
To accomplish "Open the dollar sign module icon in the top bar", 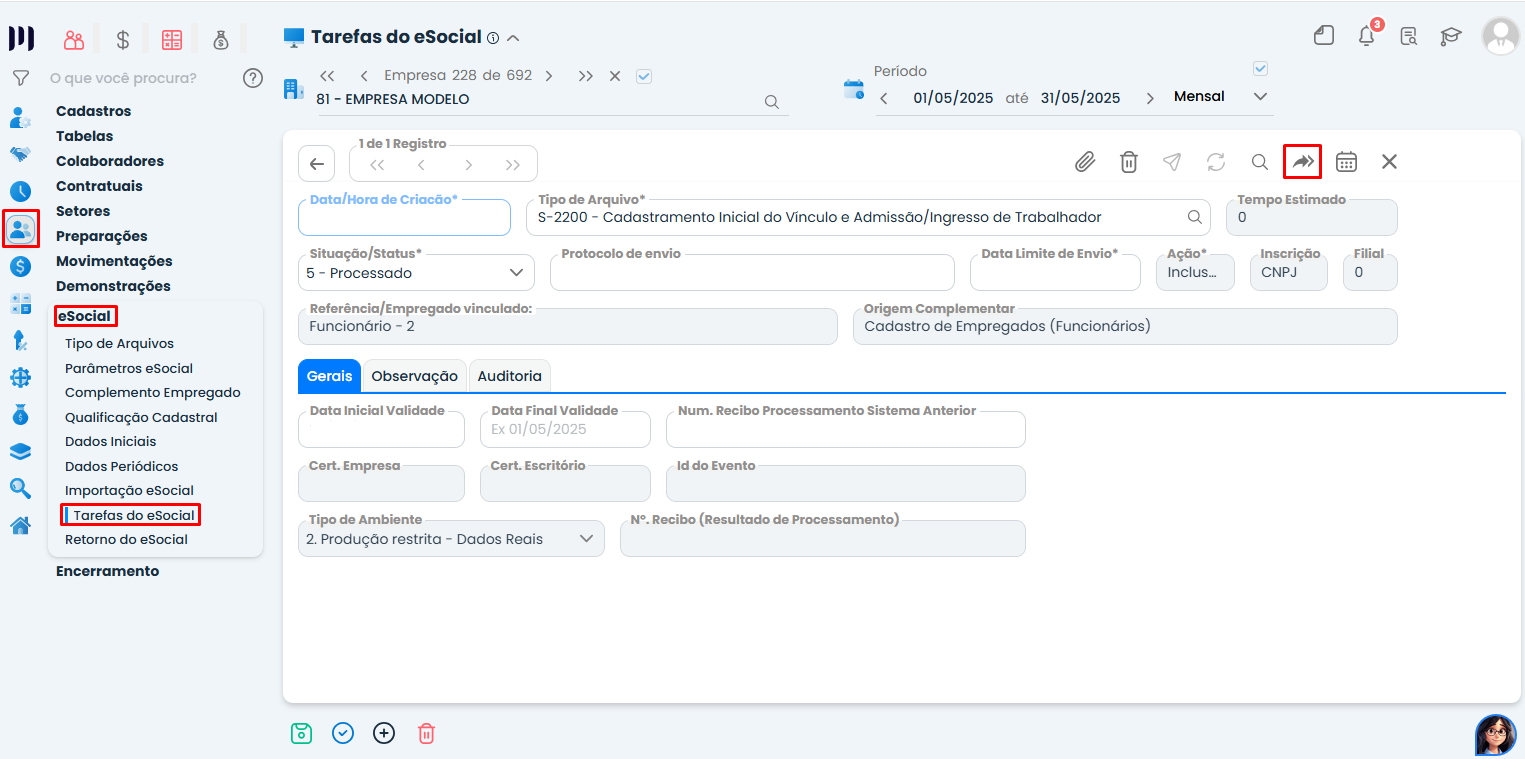I will [123, 40].
